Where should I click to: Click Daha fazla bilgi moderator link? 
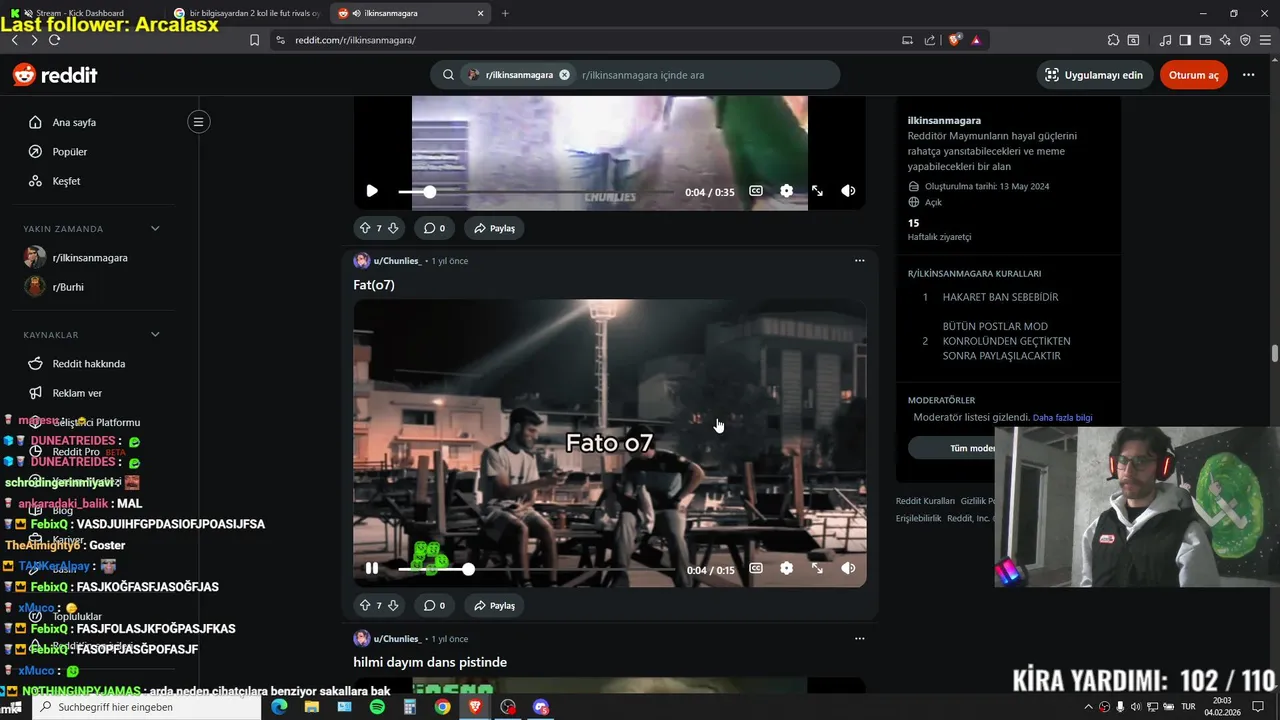coord(1062,418)
